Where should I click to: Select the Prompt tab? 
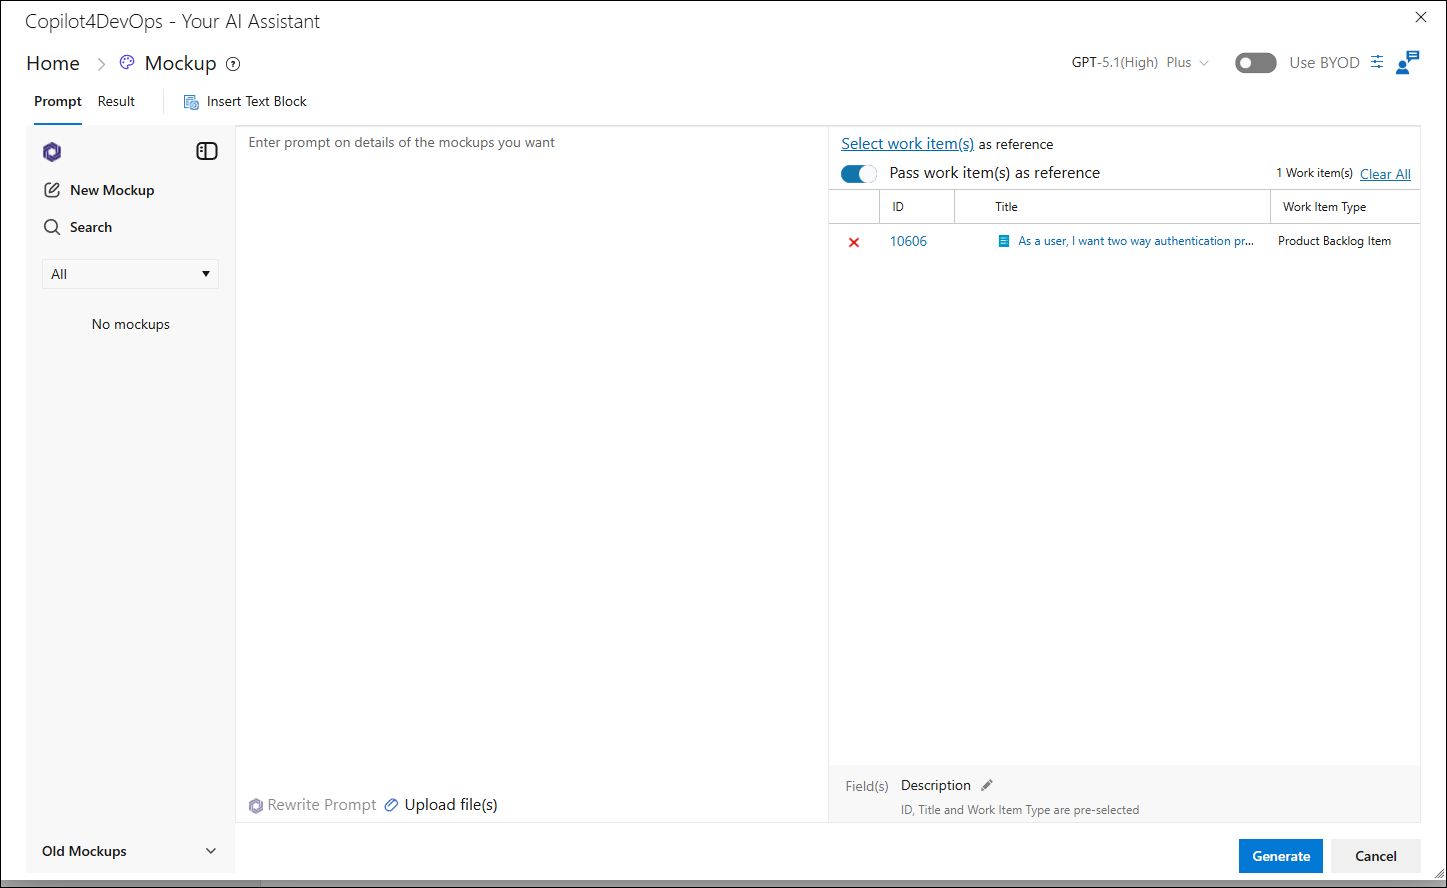click(x=58, y=102)
